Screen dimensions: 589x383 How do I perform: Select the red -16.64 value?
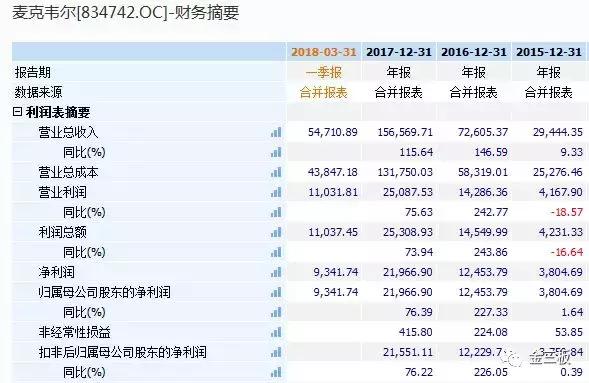tap(567, 252)
